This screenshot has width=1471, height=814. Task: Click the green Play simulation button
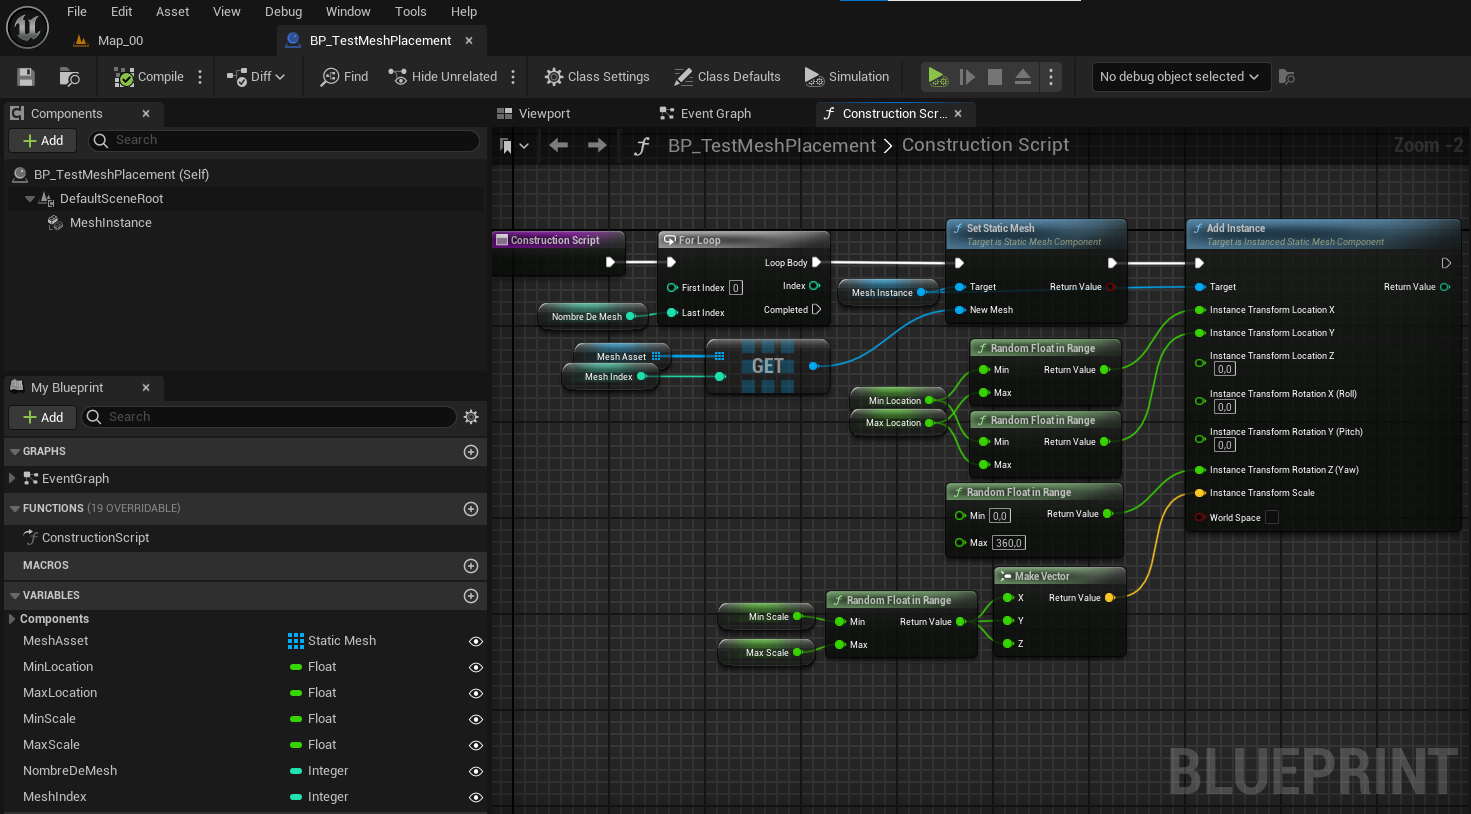point(937,77)
